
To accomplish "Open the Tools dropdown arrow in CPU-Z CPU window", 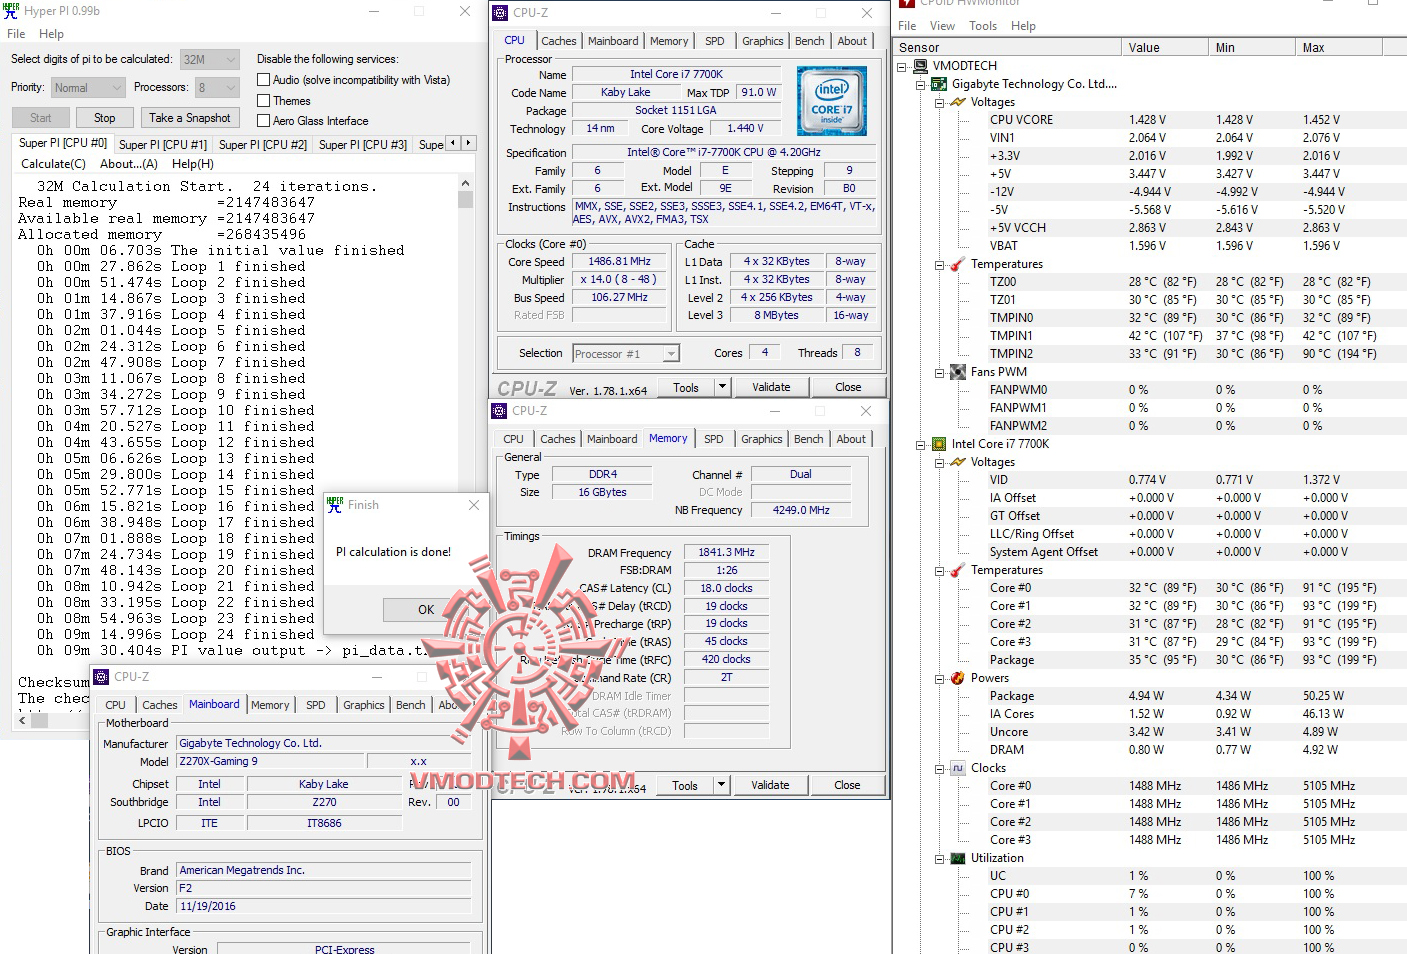I will (721, 387).
